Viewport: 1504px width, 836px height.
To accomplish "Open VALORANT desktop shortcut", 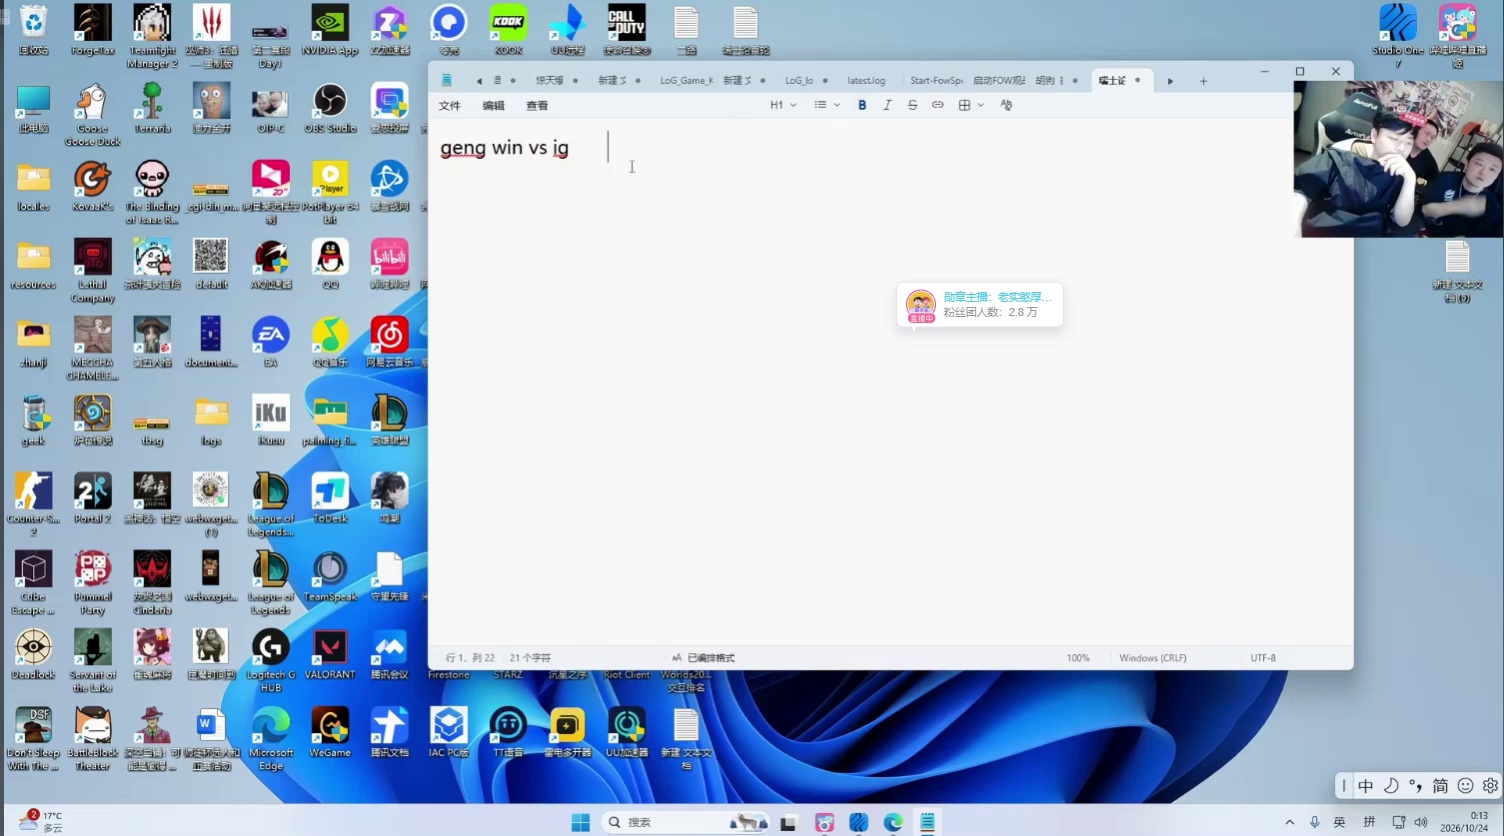I will point(330,655).
